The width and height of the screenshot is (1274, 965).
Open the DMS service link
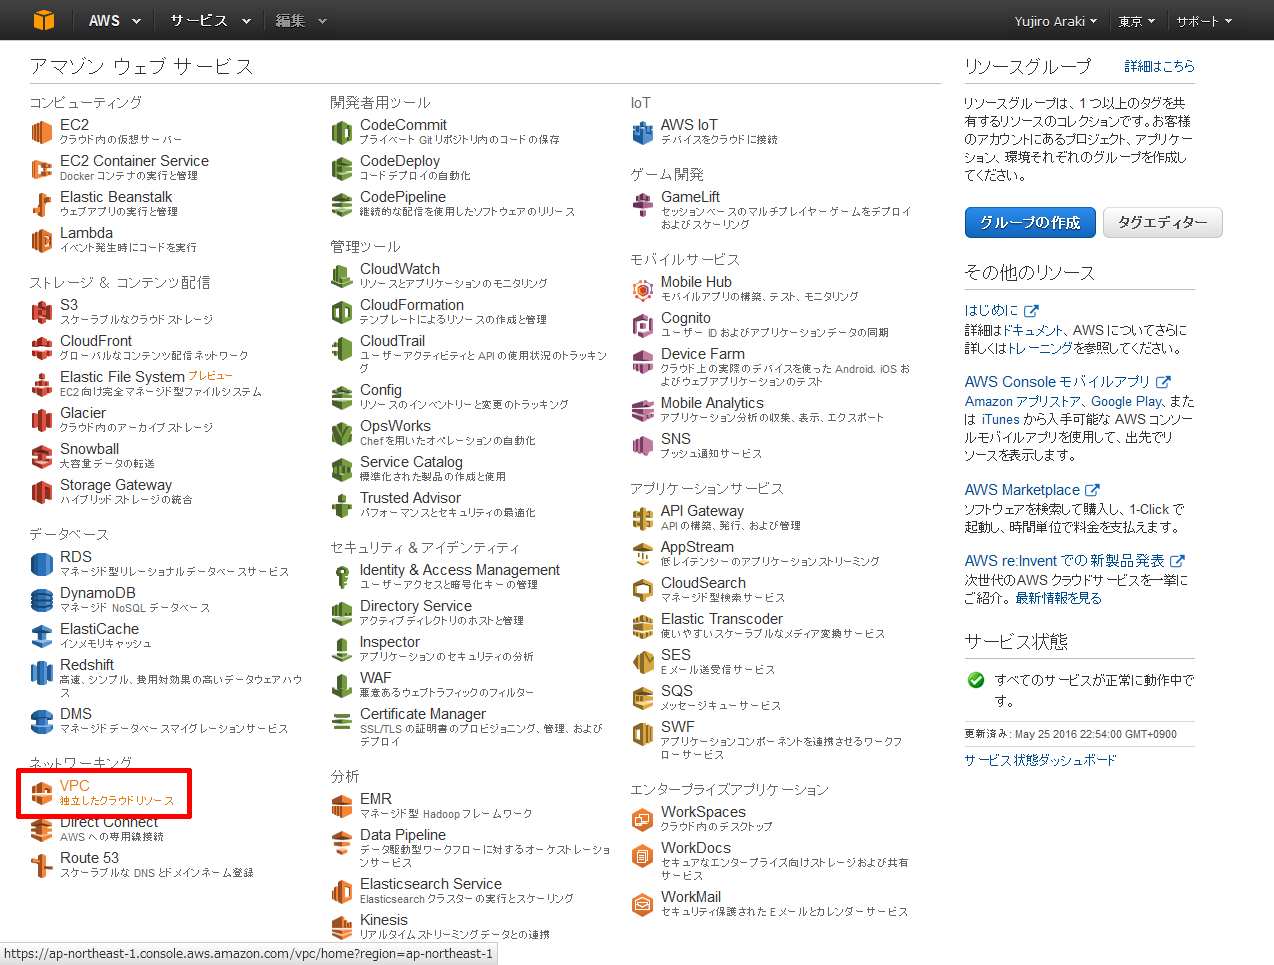pyautogui.click(x=76, y=714)
